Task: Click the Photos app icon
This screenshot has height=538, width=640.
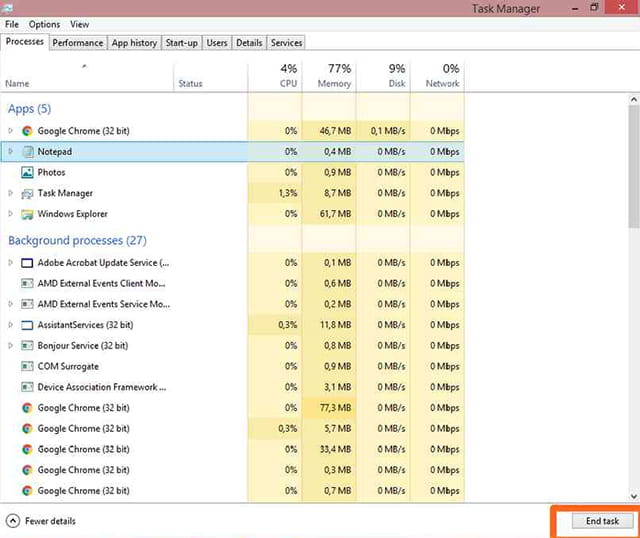Action: [27, 172]
